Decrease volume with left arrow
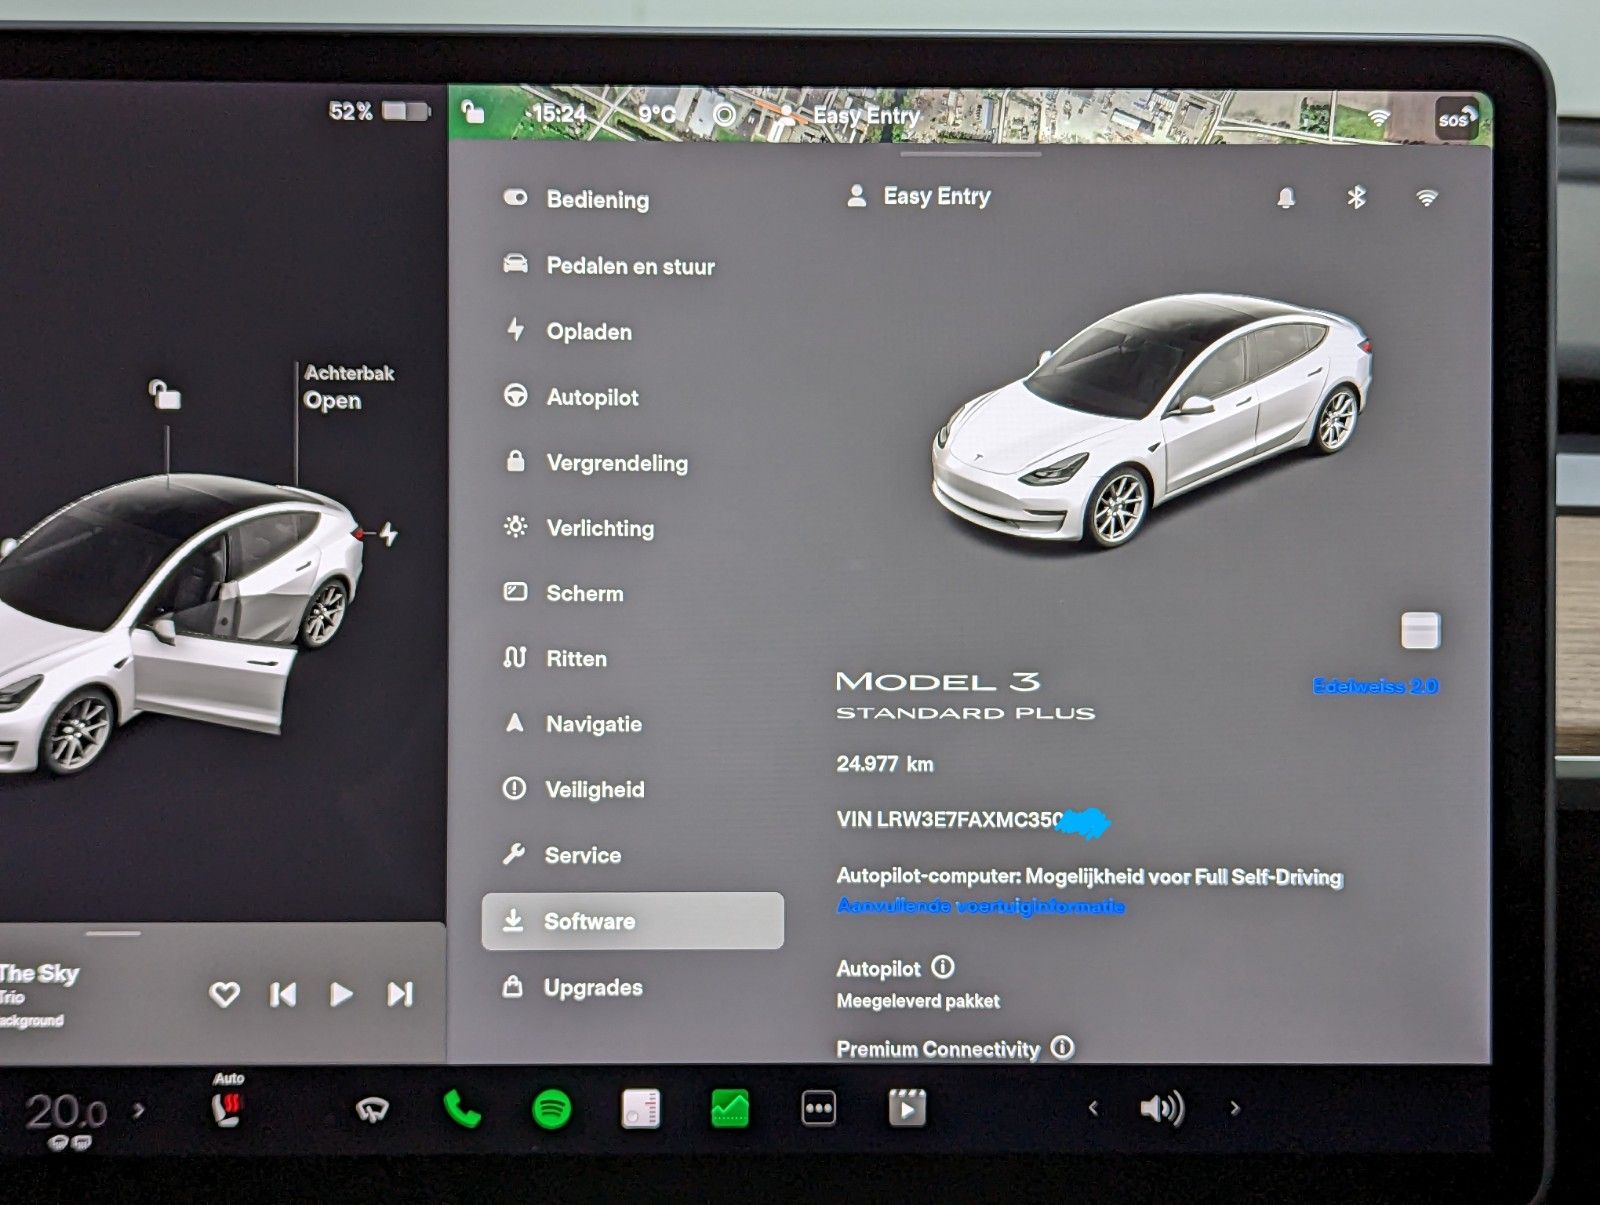The image size is (1600, 1205). coord(1093,1108)
